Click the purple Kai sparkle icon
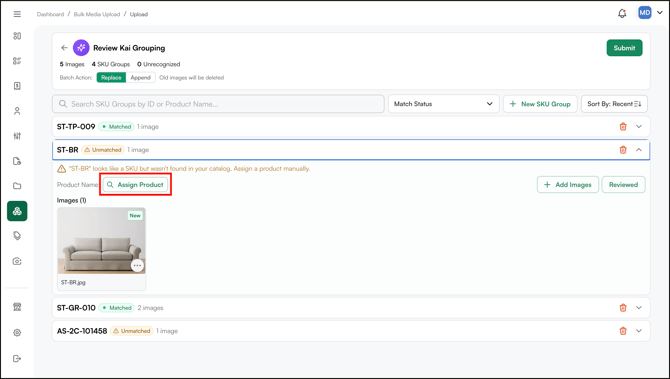670x379 pixels. point(81,48)
